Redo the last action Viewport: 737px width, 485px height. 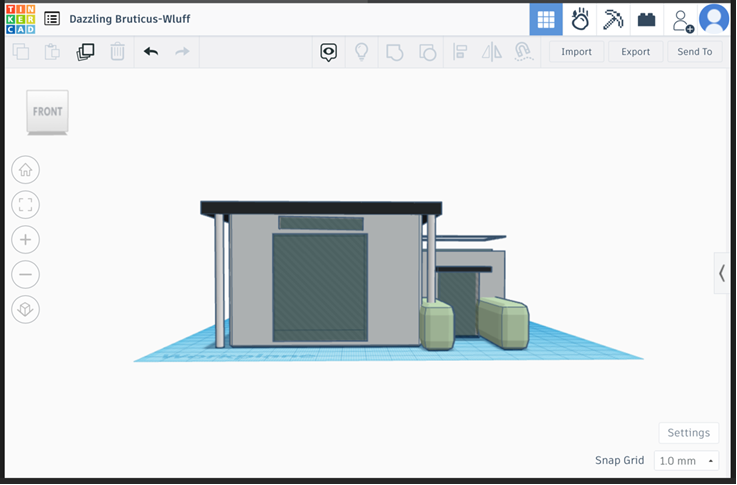point(182,52)
